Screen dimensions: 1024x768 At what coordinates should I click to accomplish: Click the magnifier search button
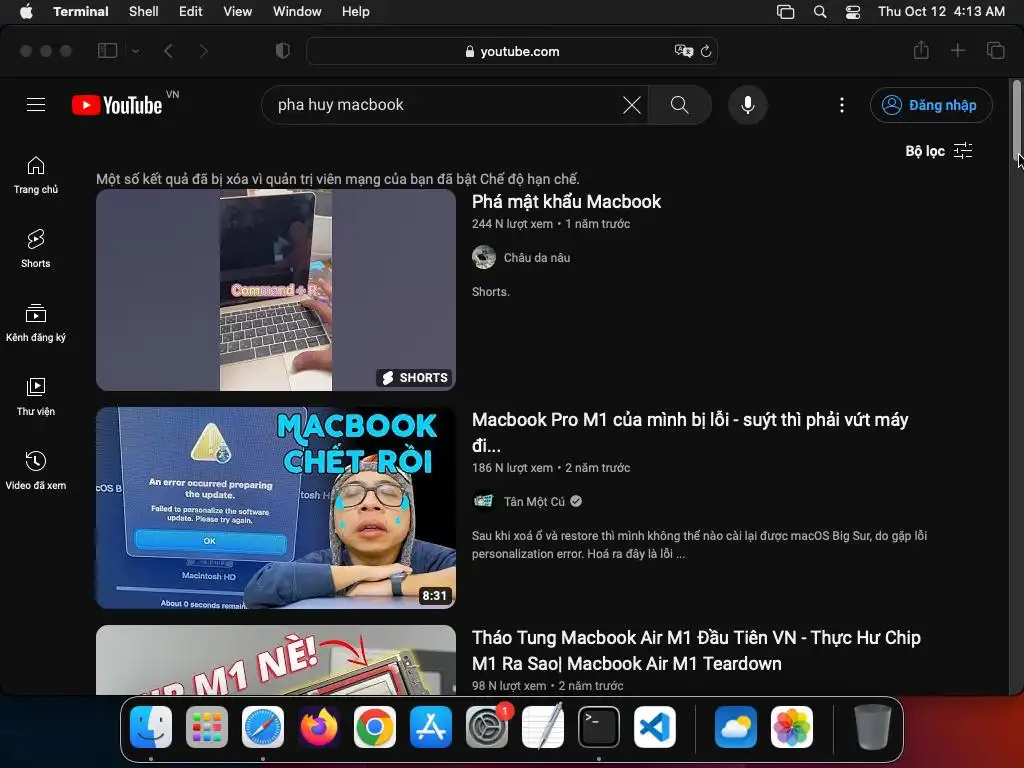pyautogui.click(x=679, y=104)
